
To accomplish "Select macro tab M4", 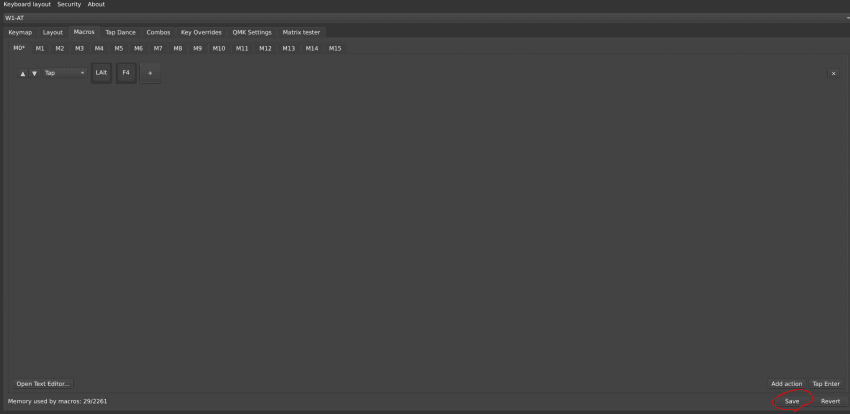I will point(99,49).
